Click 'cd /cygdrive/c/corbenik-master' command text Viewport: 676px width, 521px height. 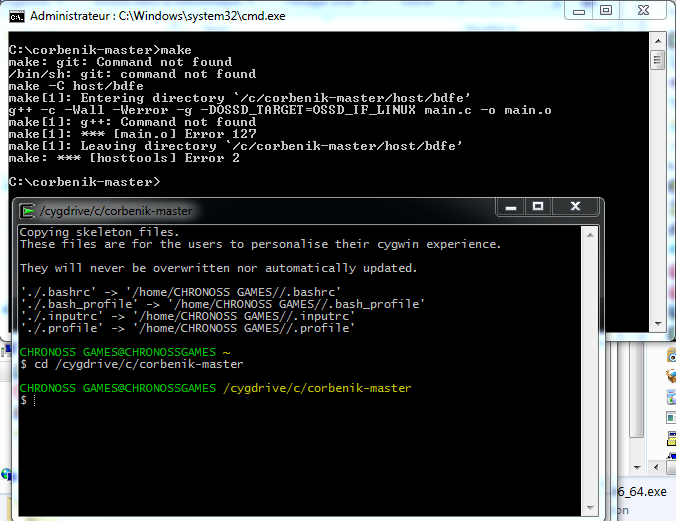(139, 364)
